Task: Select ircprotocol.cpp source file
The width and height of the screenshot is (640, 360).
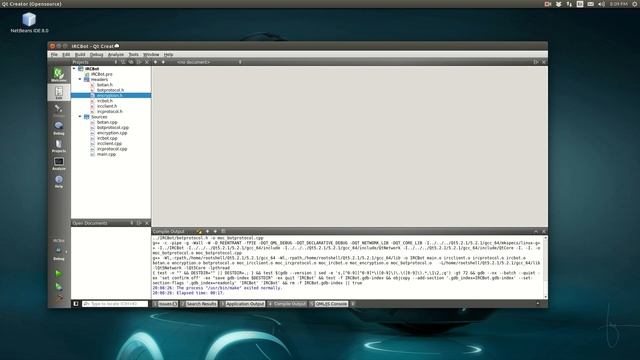Action: [112, 149]
